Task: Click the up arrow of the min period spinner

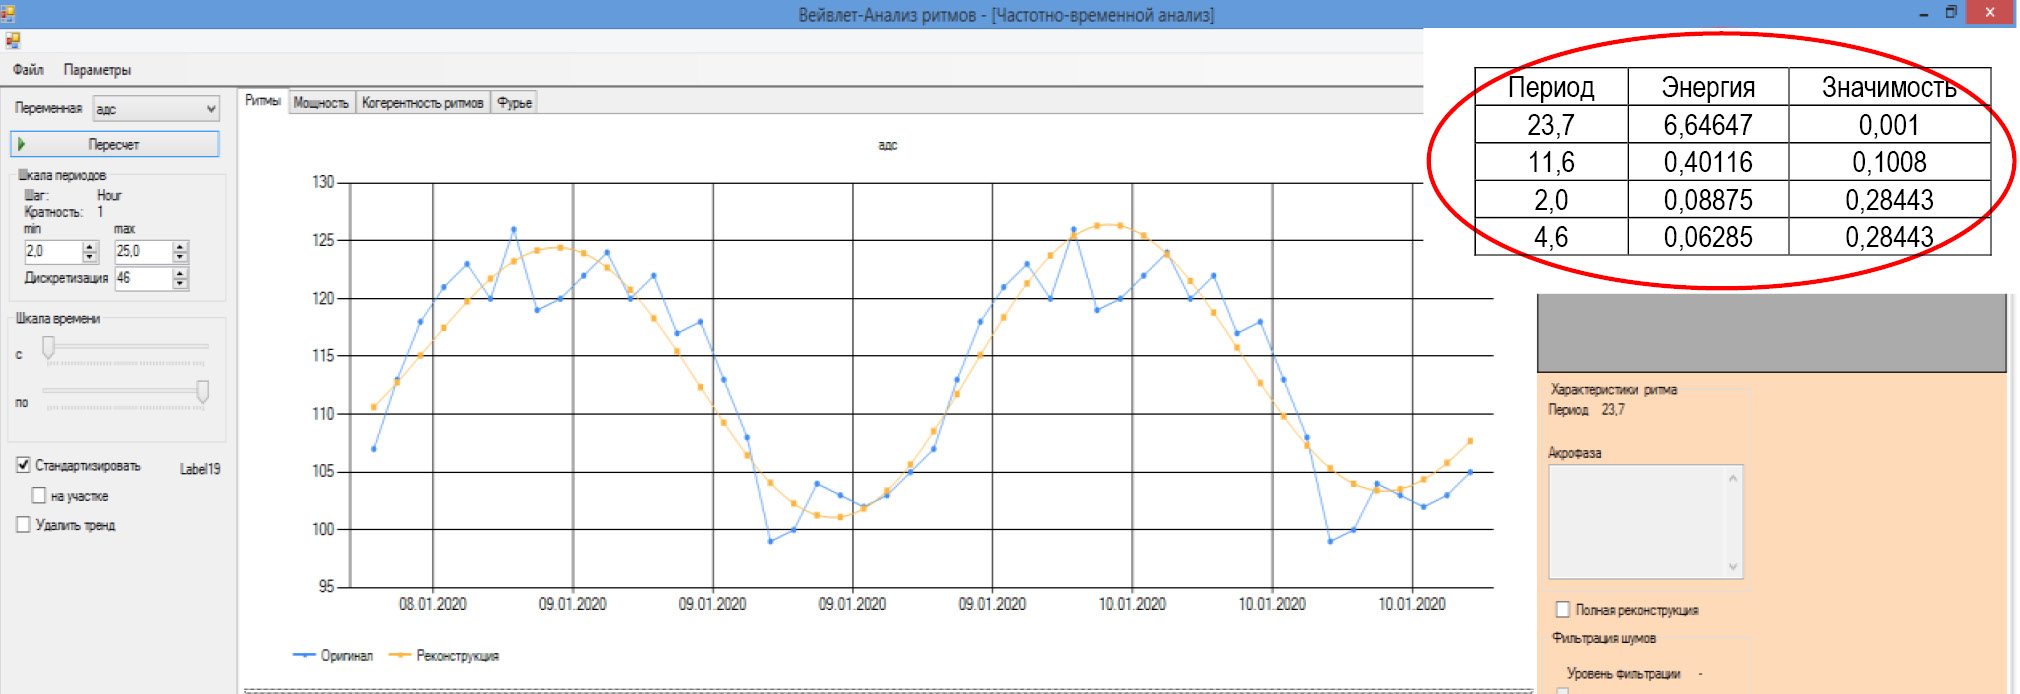Action: click(x=90, y=246)
